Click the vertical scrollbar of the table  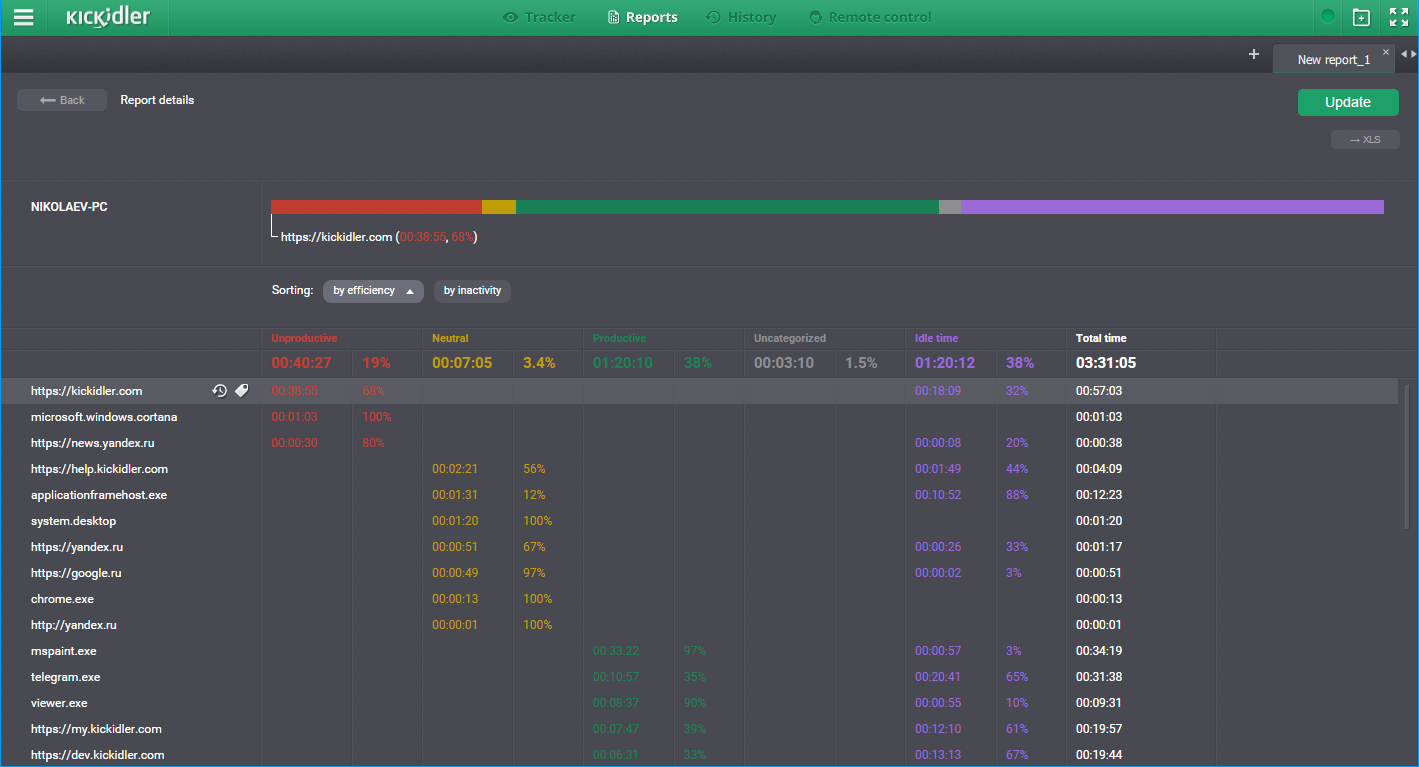(x=1409, y=456)
